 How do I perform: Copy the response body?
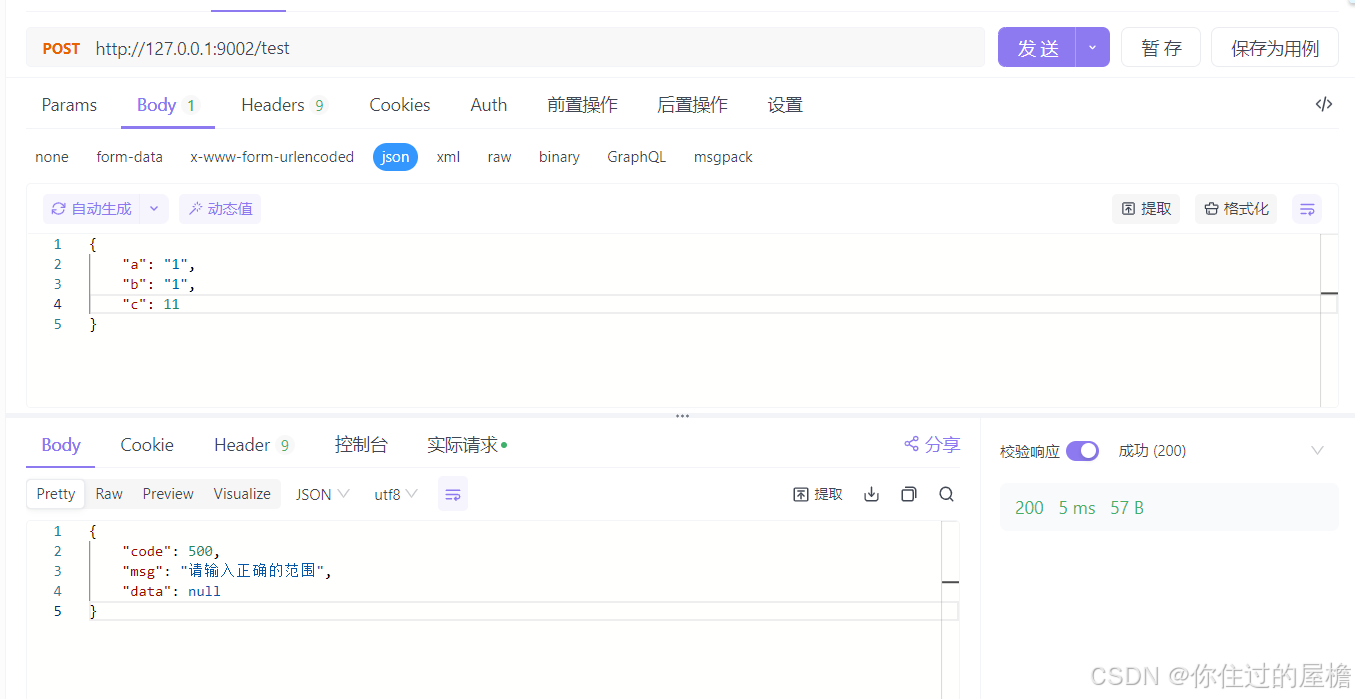click(908, 494)
